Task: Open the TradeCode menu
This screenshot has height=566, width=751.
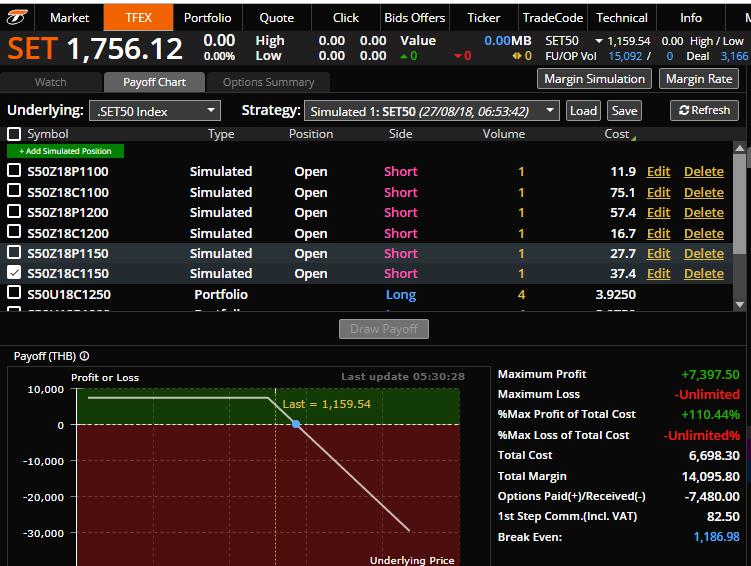Action: (552, 18)
